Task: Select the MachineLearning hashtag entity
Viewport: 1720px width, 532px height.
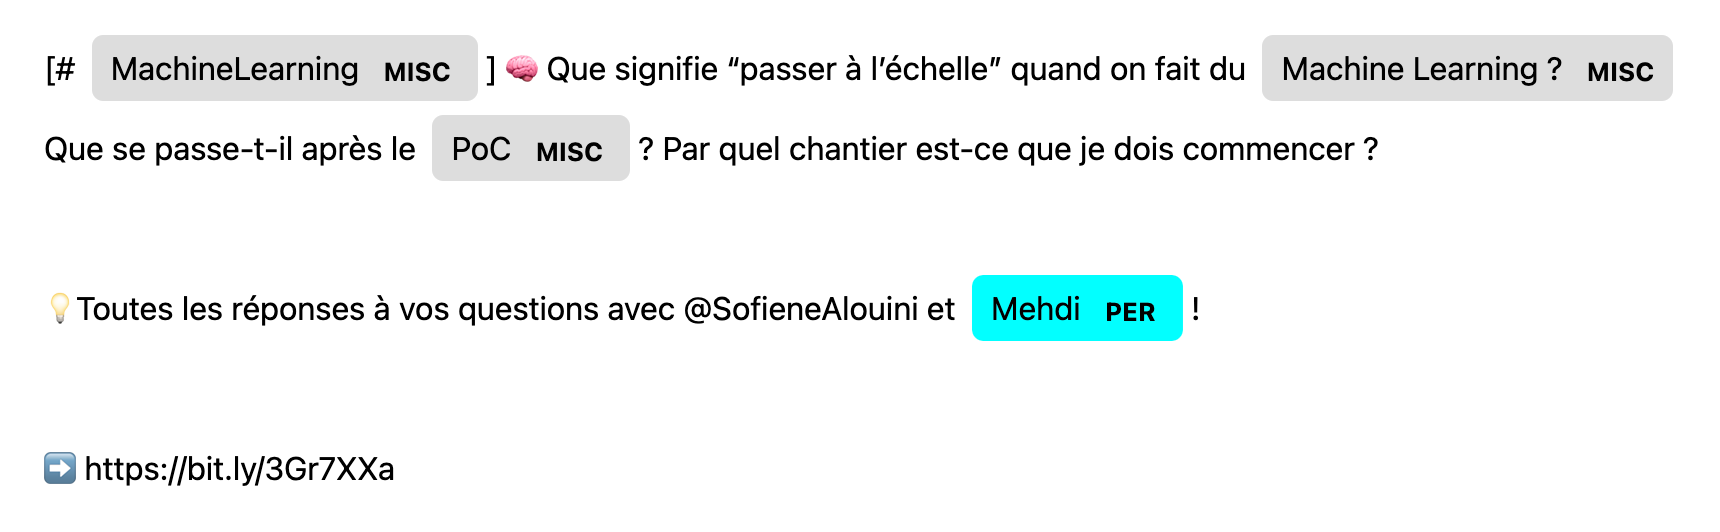Action: (234, 69)
